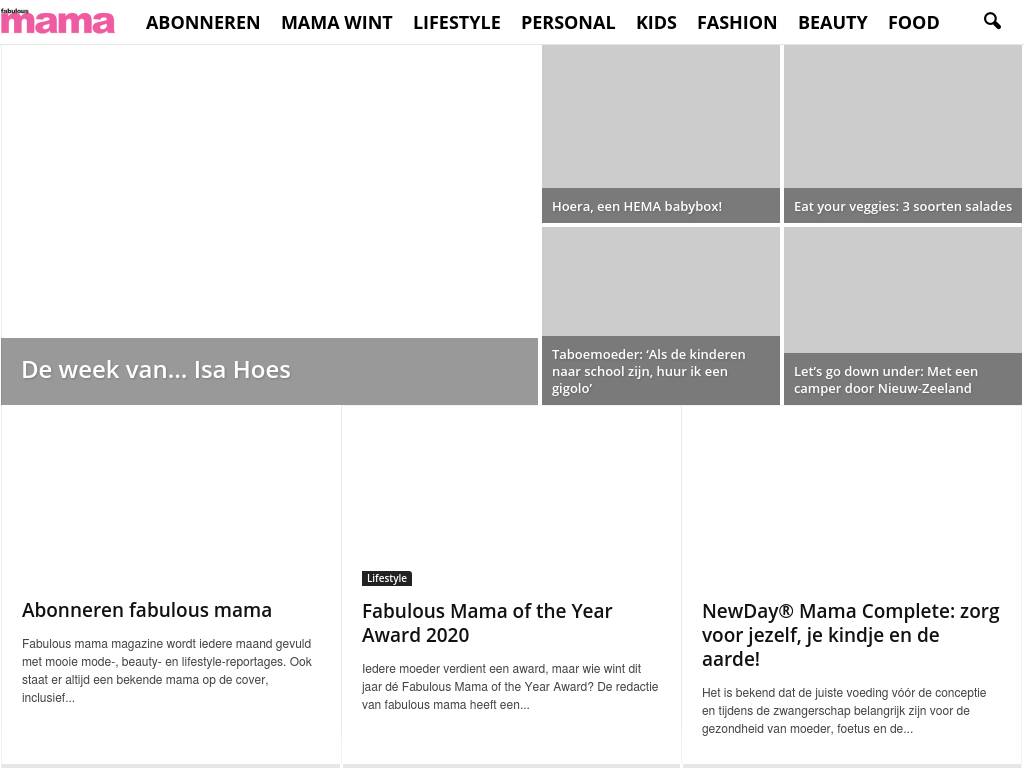Go to the LIFESTYLE section

[x=456, y=22]
